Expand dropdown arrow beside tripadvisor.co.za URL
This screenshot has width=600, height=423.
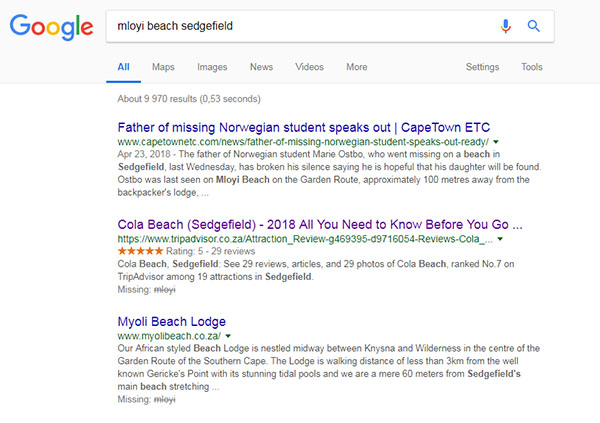pos(501,240)
